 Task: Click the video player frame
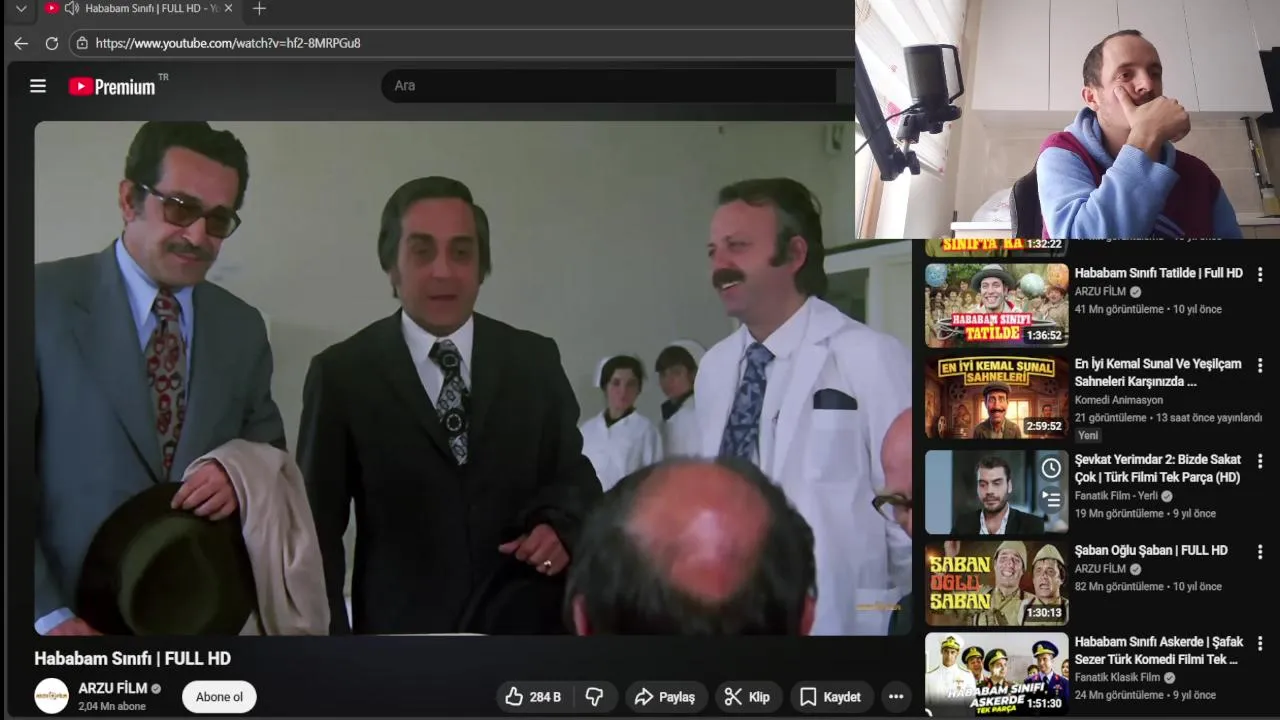pos(473,378)
